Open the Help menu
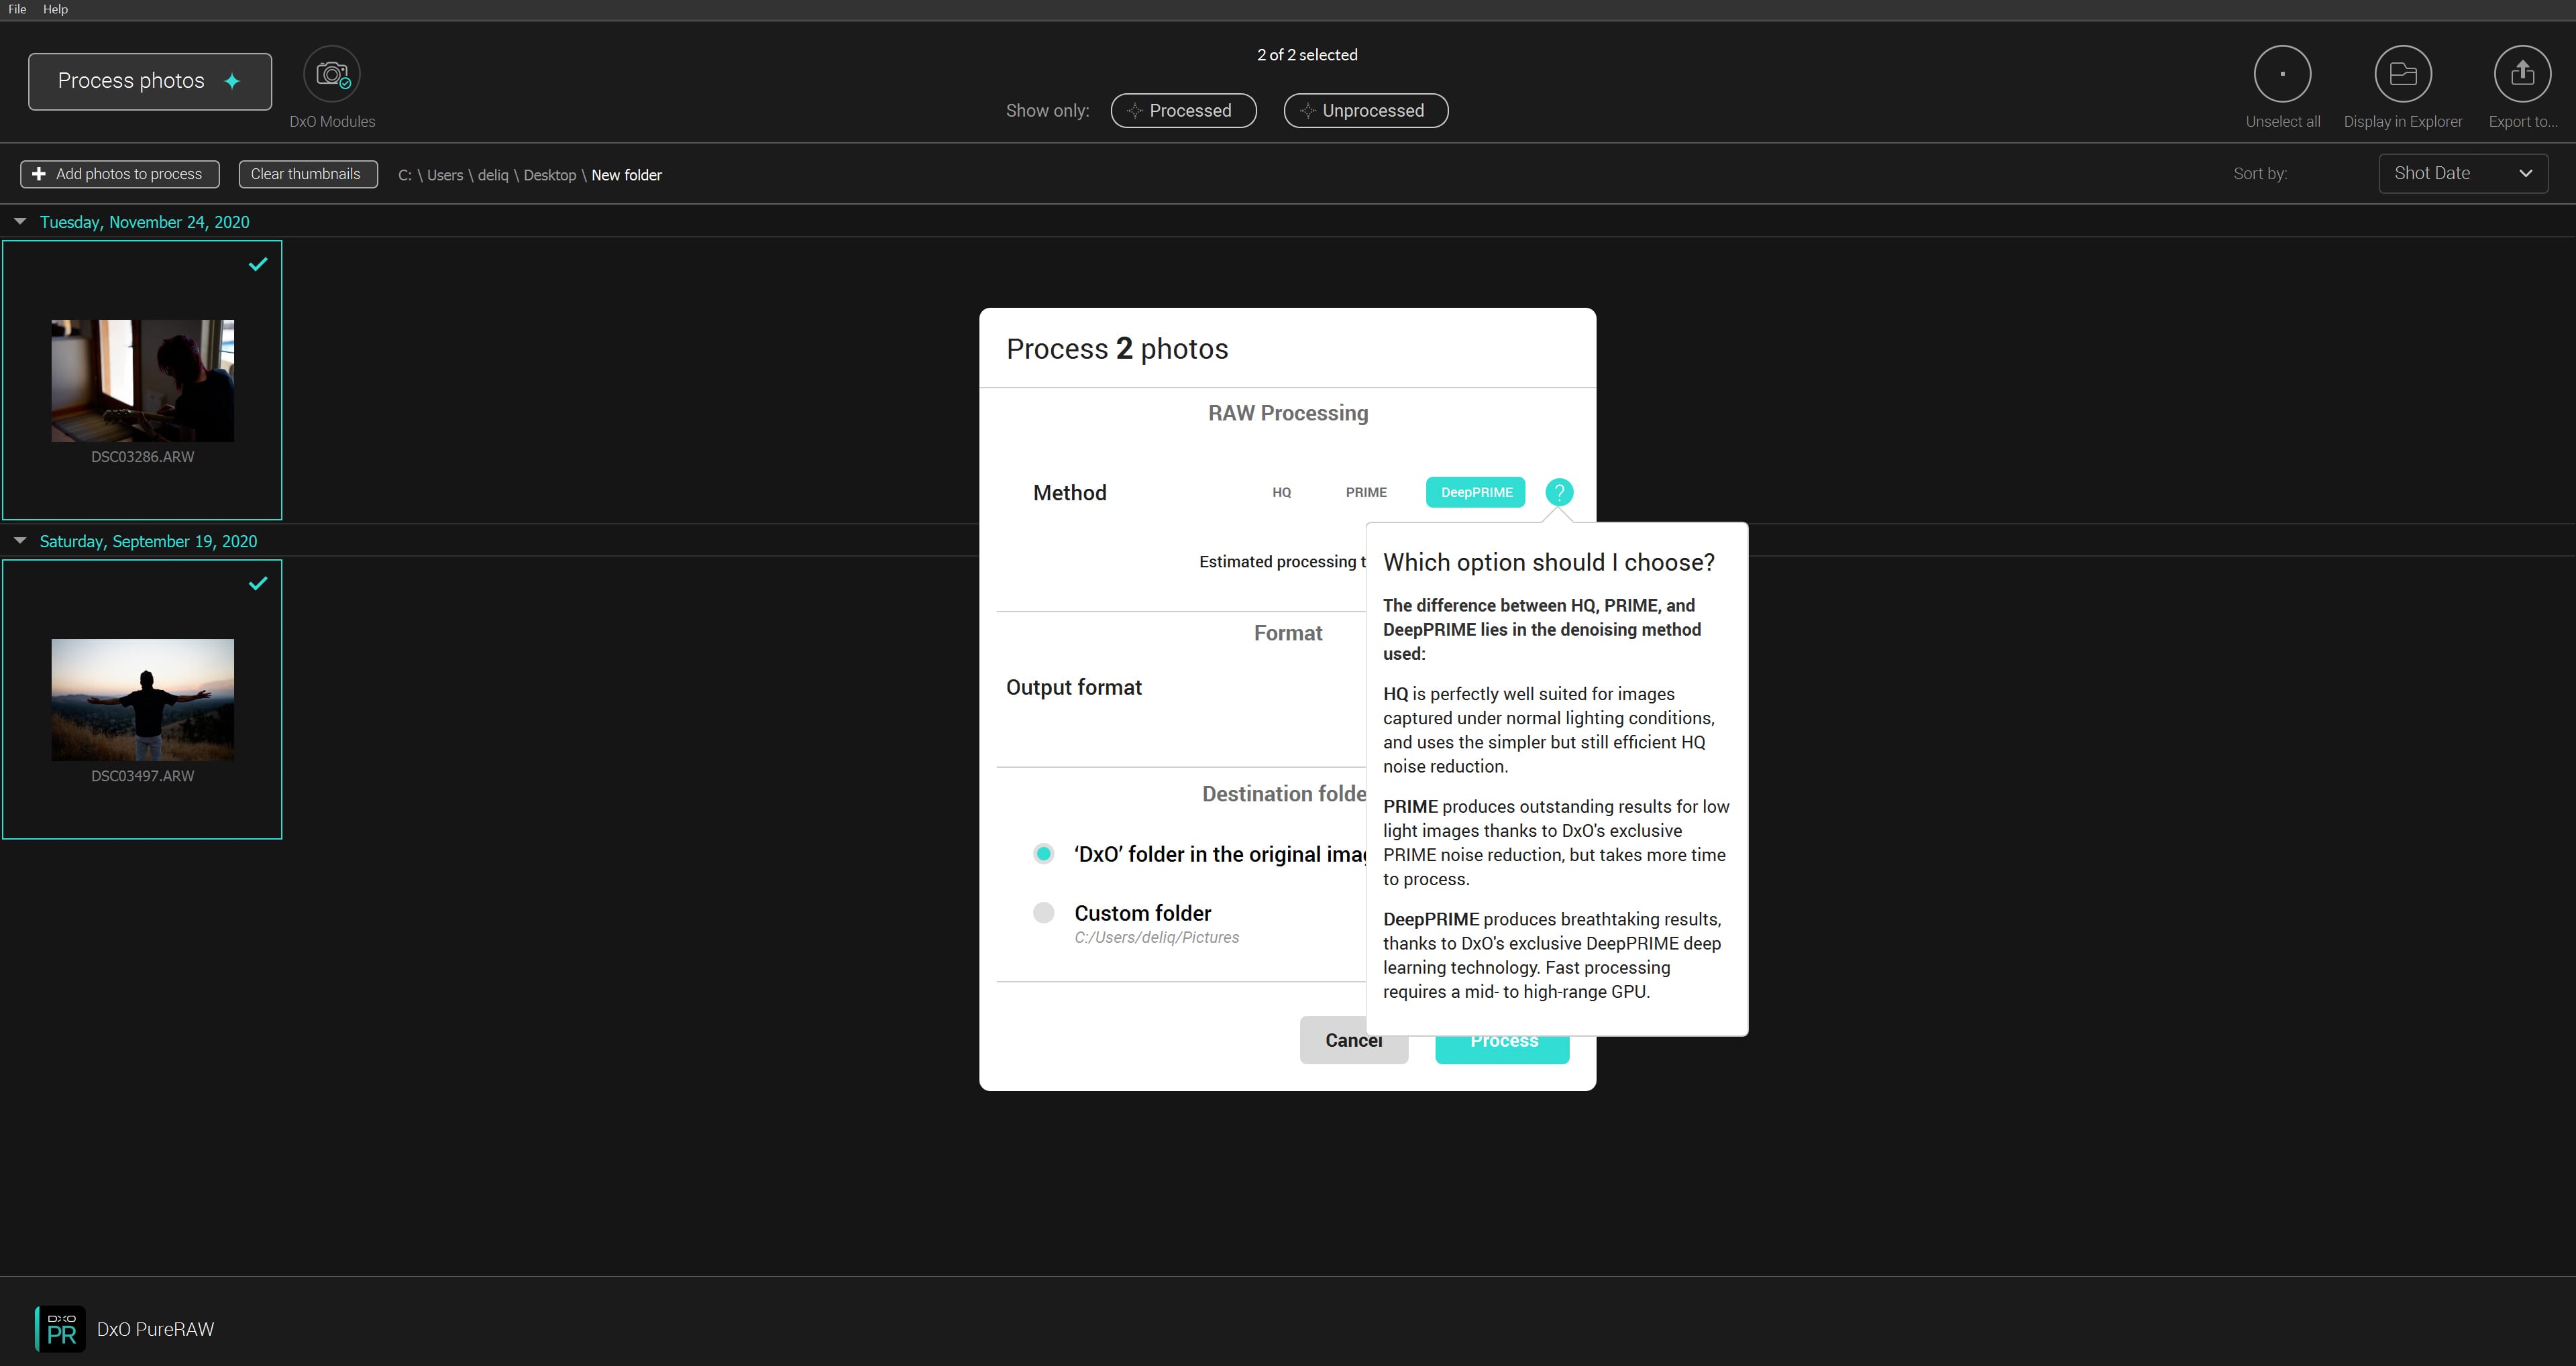Screen dimensions: 2576x1366 55,9
